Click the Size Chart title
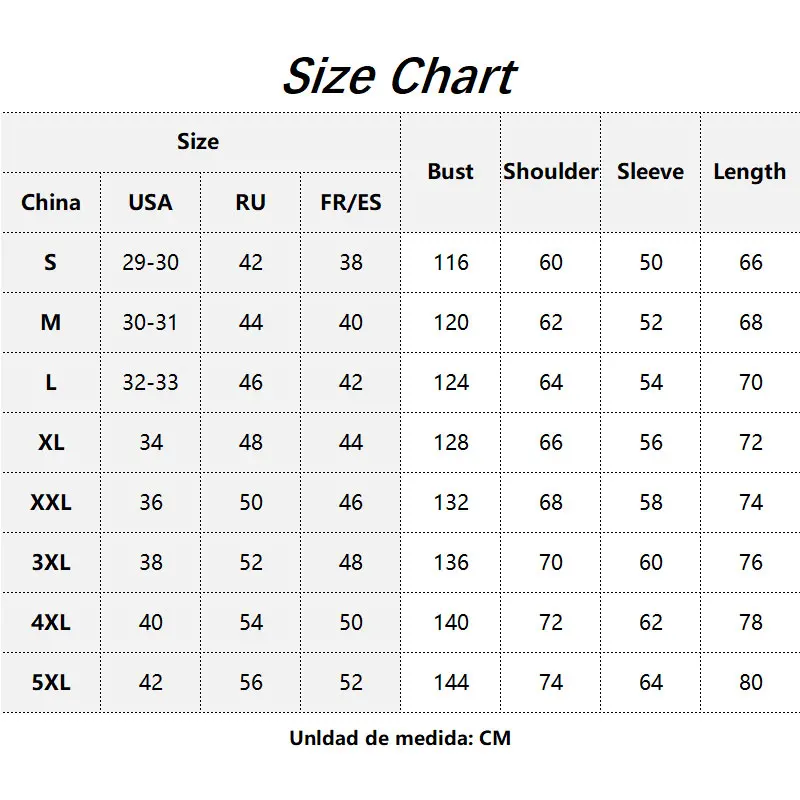 [x=399, y=76]
